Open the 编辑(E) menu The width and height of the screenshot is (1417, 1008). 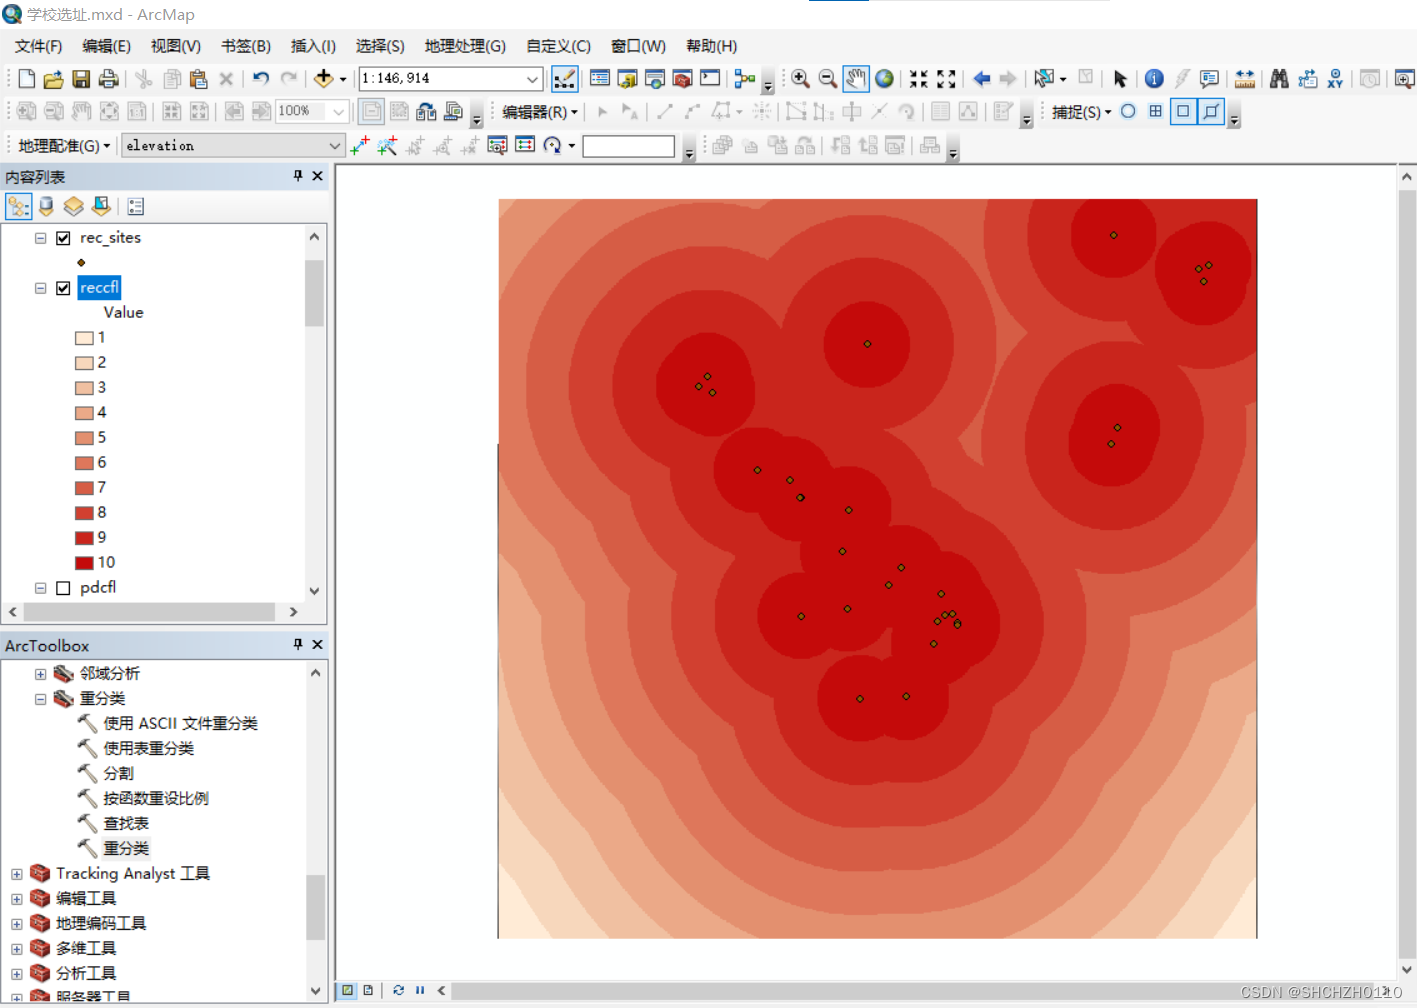106,46
